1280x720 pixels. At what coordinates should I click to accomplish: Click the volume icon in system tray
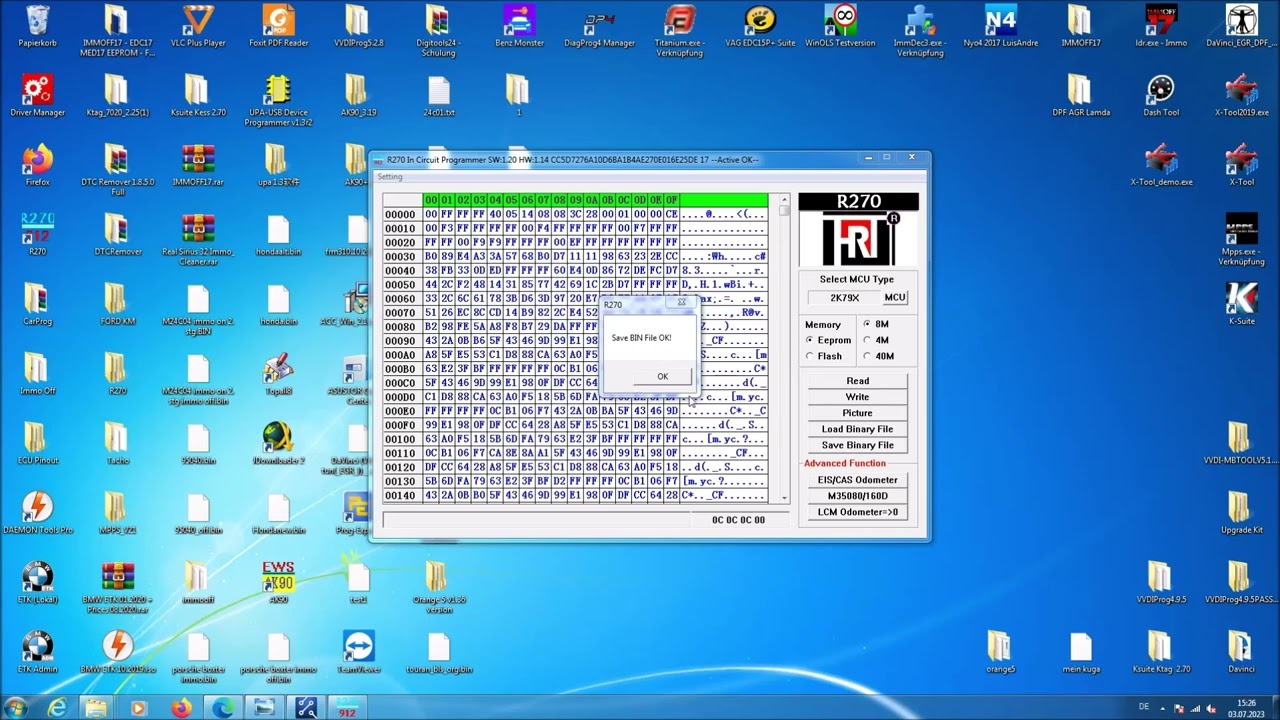point(1211,708)
